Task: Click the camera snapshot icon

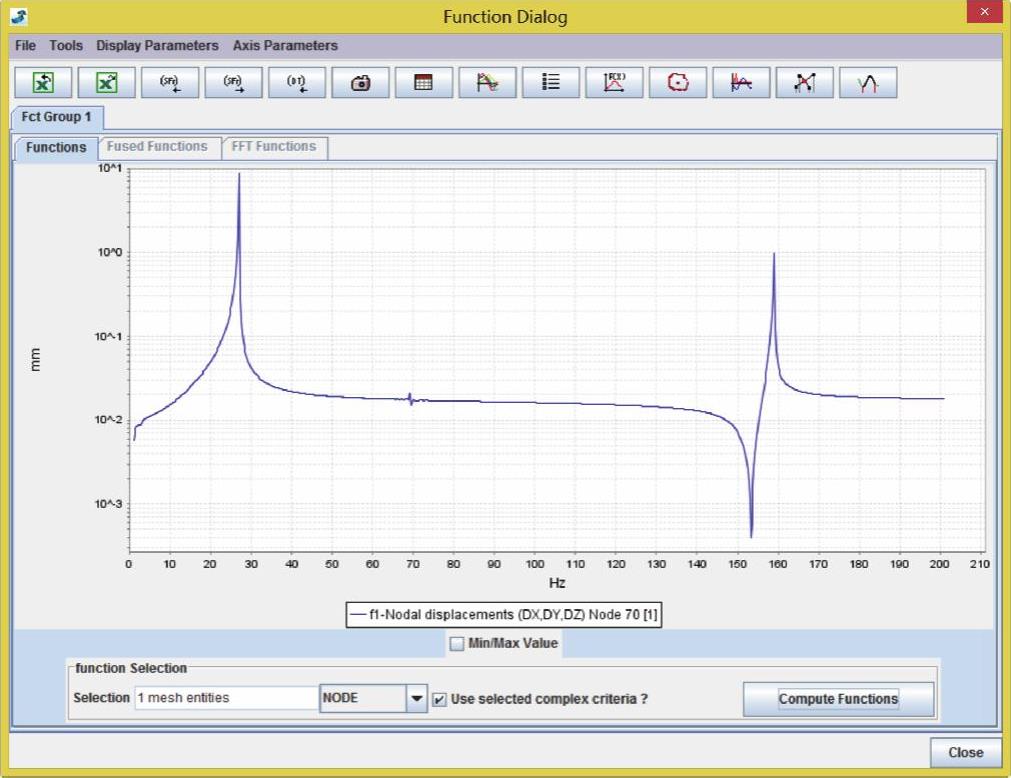Action: click(x=360, y=83)
